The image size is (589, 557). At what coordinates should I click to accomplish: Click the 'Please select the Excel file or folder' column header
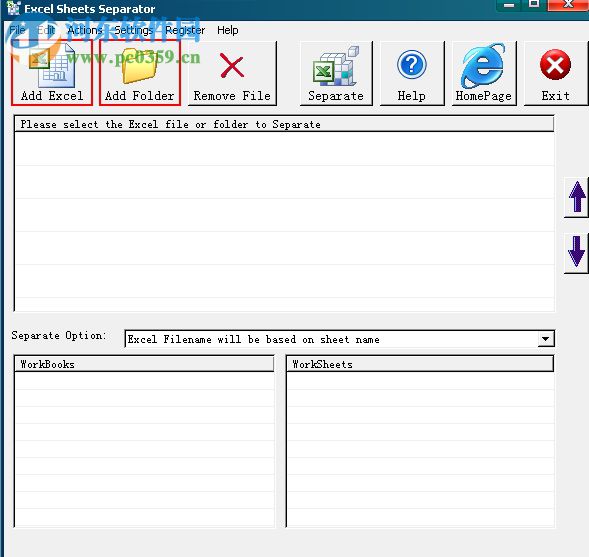284,124
